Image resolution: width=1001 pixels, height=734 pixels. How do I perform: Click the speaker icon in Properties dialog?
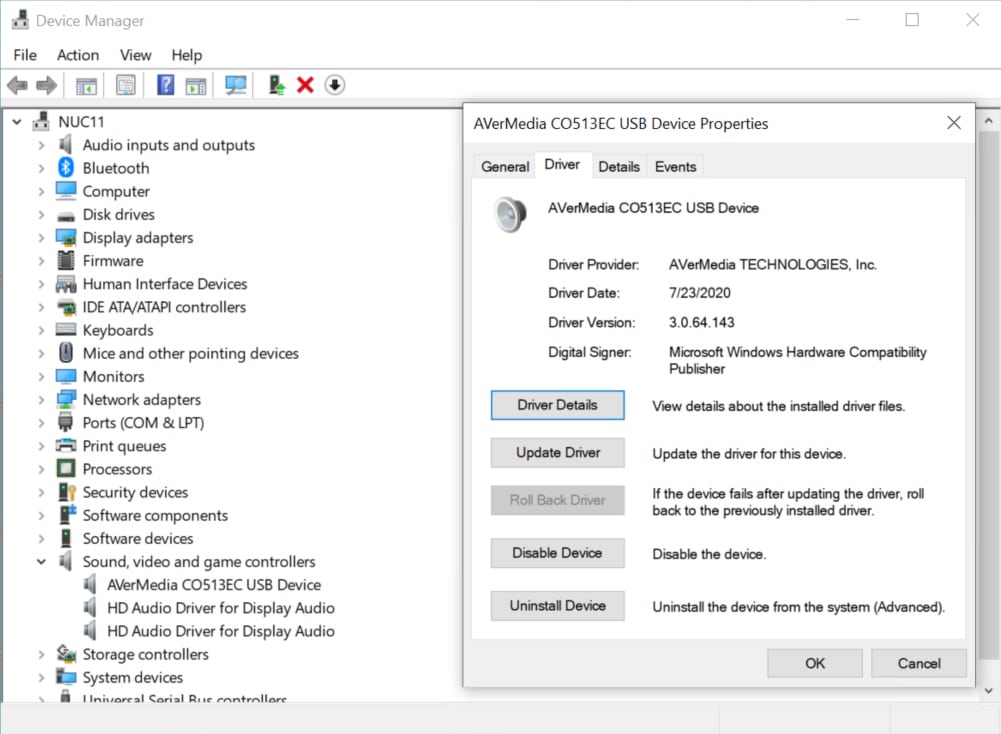pyautogui.click(x=510, y=214)
